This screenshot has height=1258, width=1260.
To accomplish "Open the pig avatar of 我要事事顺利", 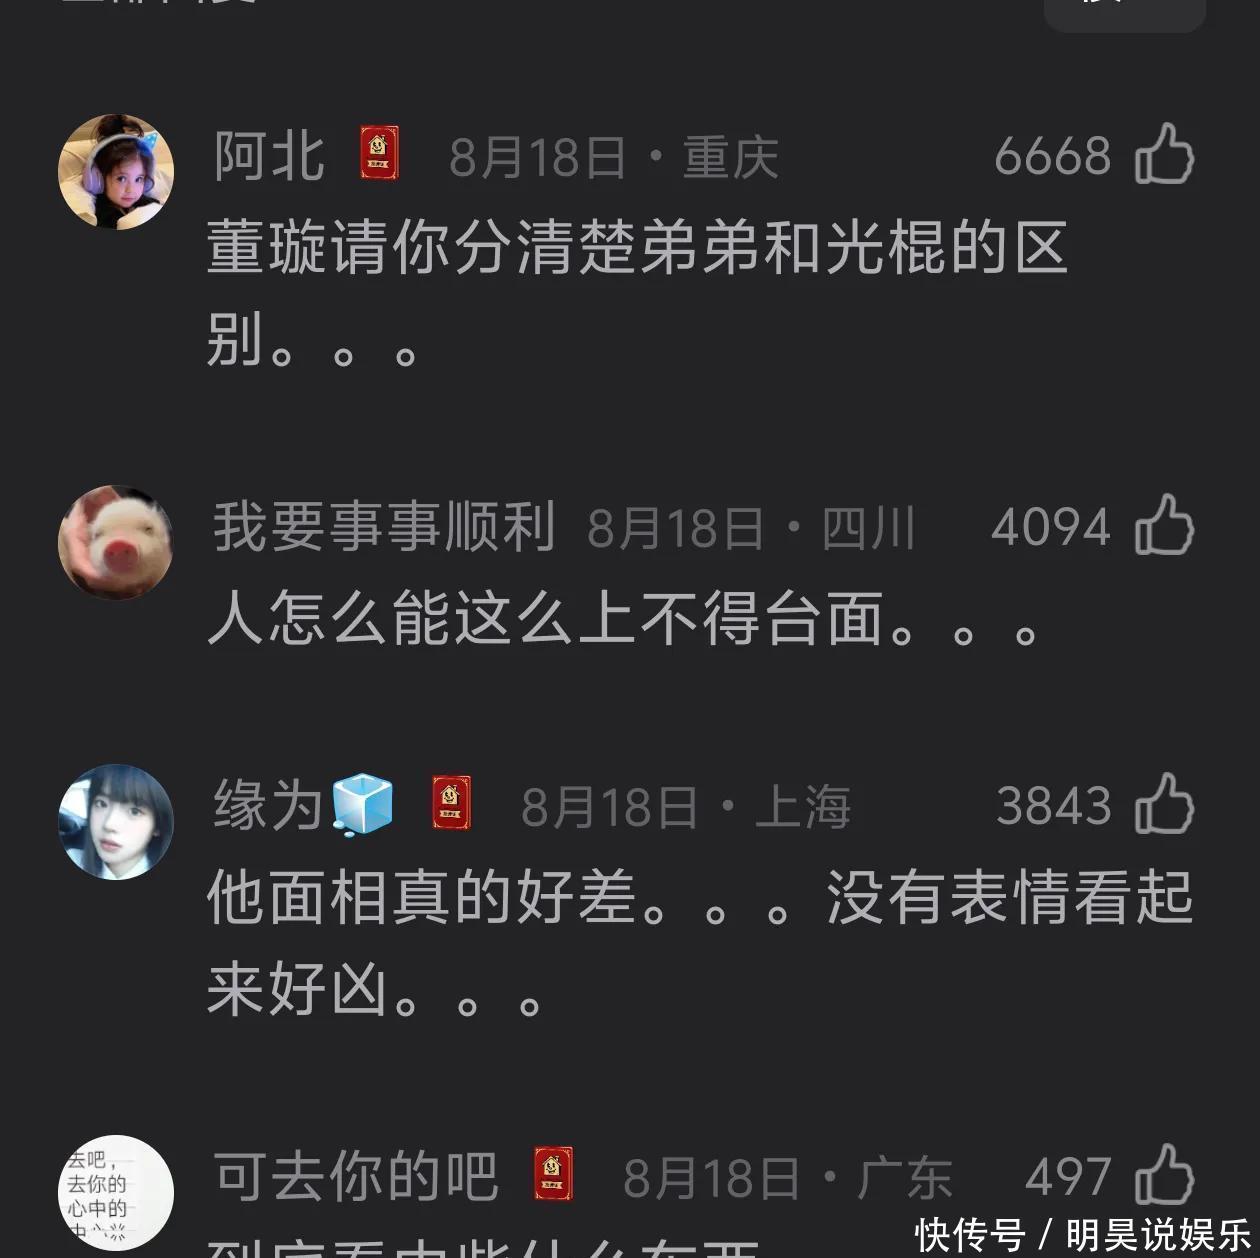I will tap(116, 542).
